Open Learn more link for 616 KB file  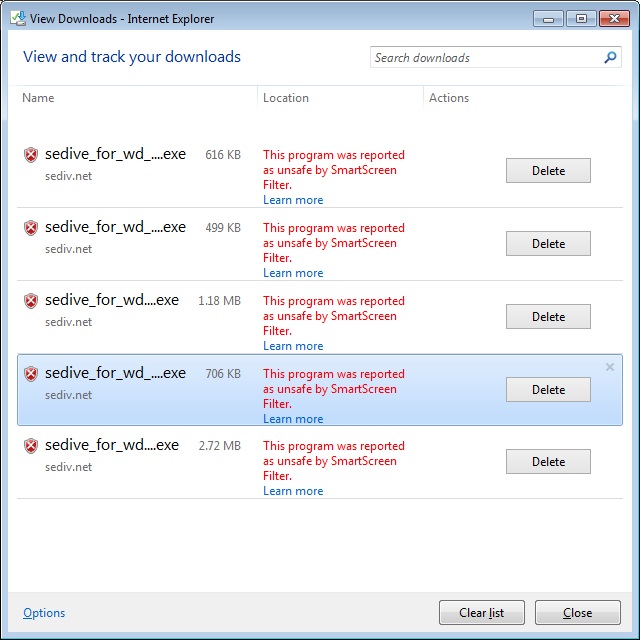coord(293,200)
